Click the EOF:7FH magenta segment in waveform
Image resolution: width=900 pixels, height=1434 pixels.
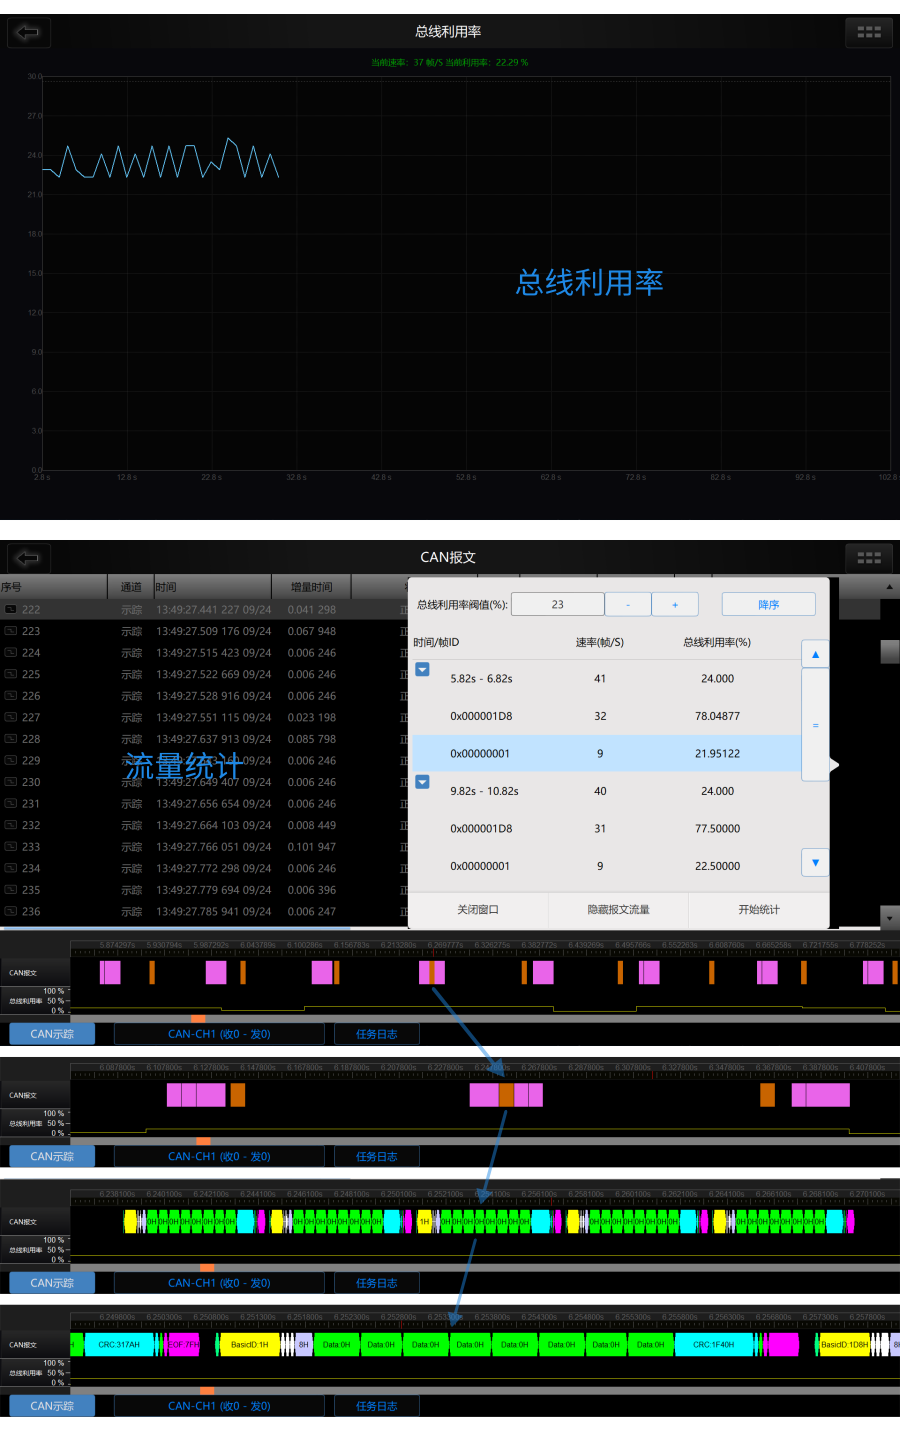[184, 1345]
